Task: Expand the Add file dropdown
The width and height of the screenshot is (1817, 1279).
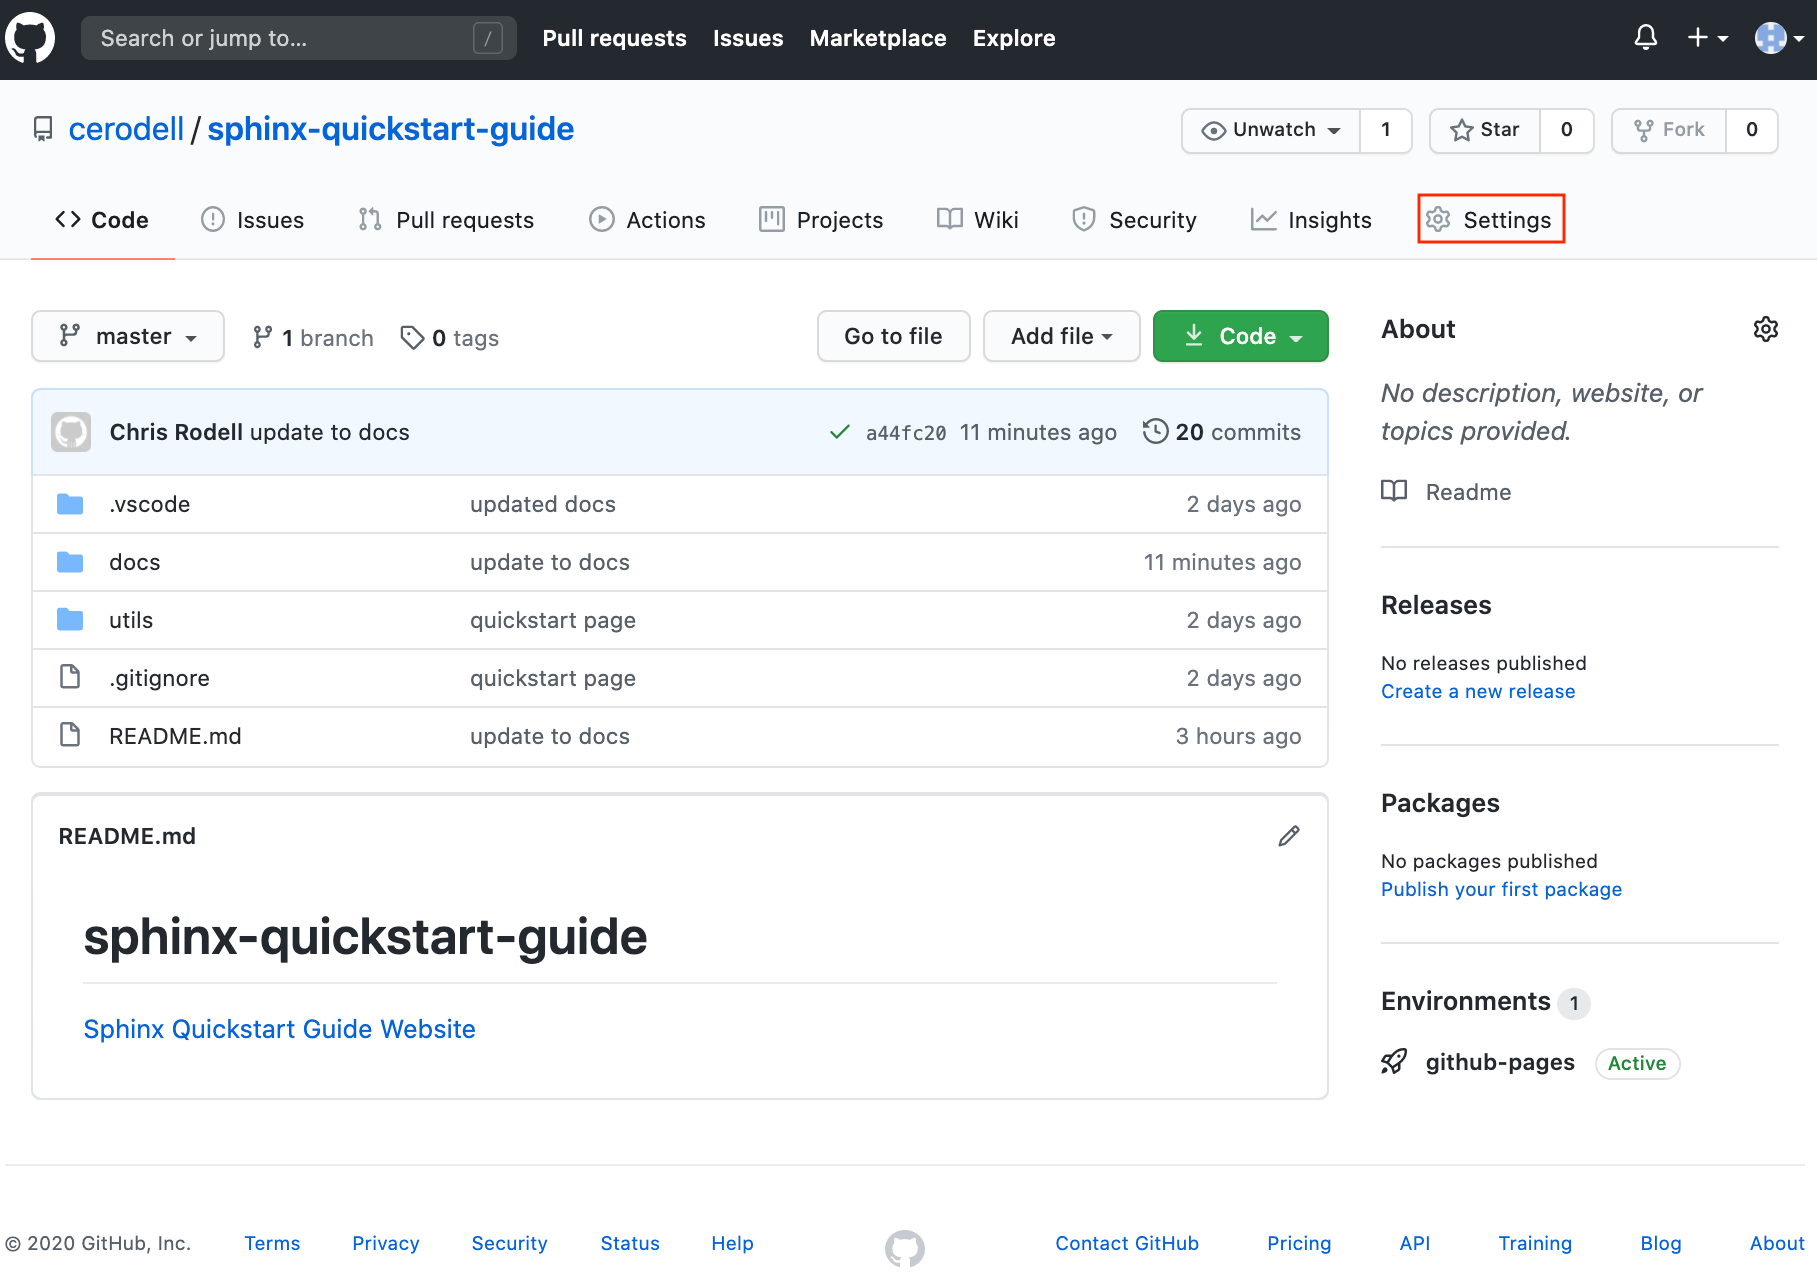Action: (1061, 336)
